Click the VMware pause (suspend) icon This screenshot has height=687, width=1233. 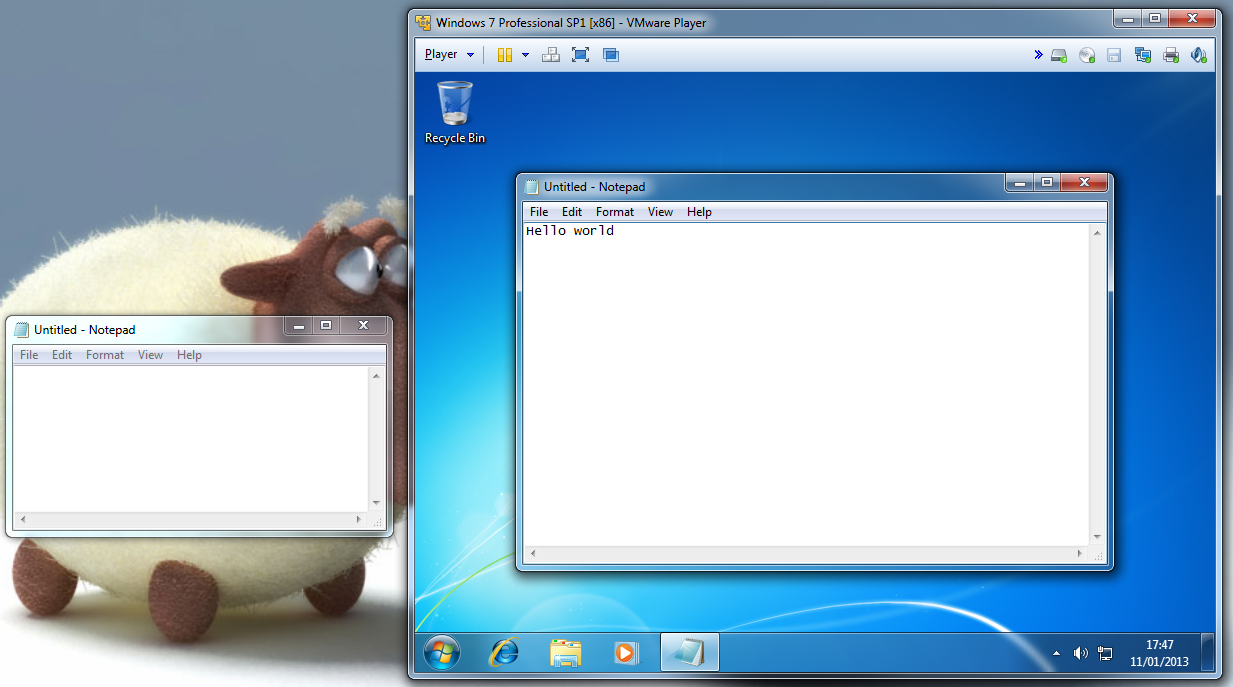[505, 55]
